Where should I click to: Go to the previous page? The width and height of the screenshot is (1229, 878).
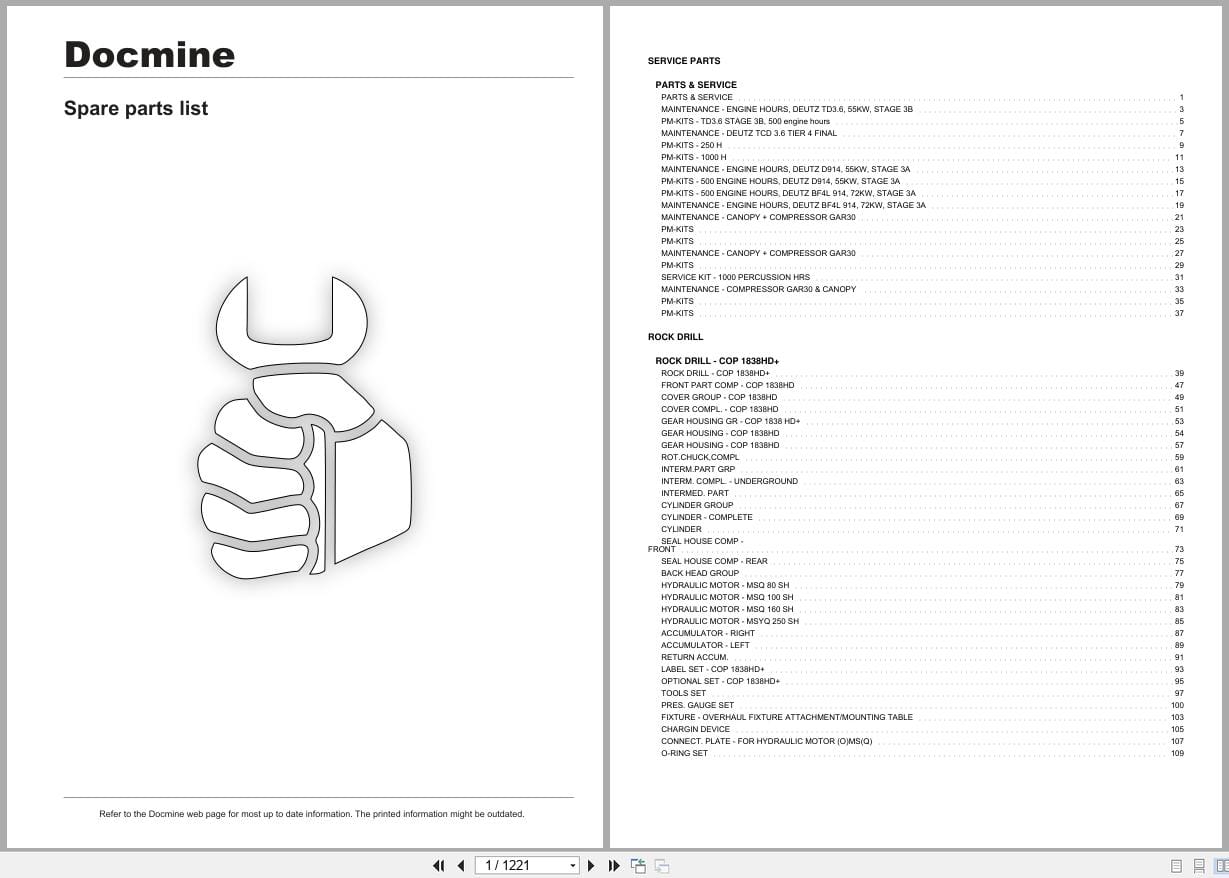(461, 866)
